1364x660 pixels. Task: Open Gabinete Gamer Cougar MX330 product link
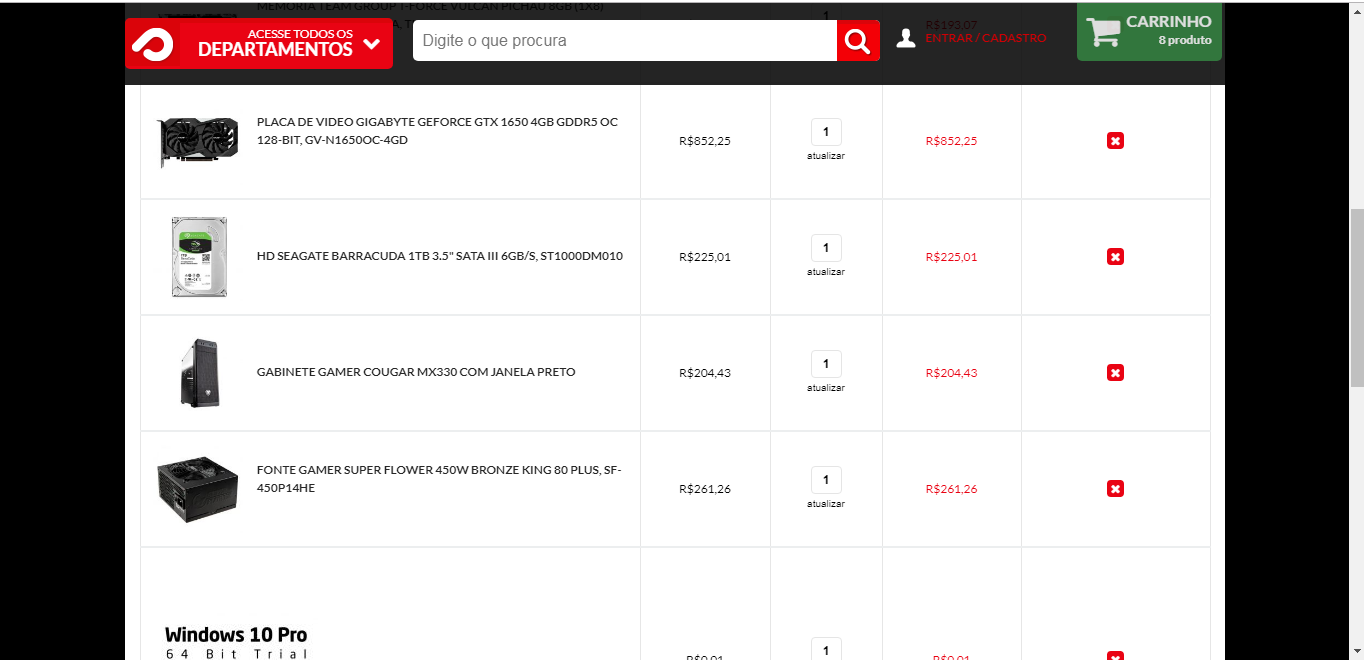[x=416, y=372]
